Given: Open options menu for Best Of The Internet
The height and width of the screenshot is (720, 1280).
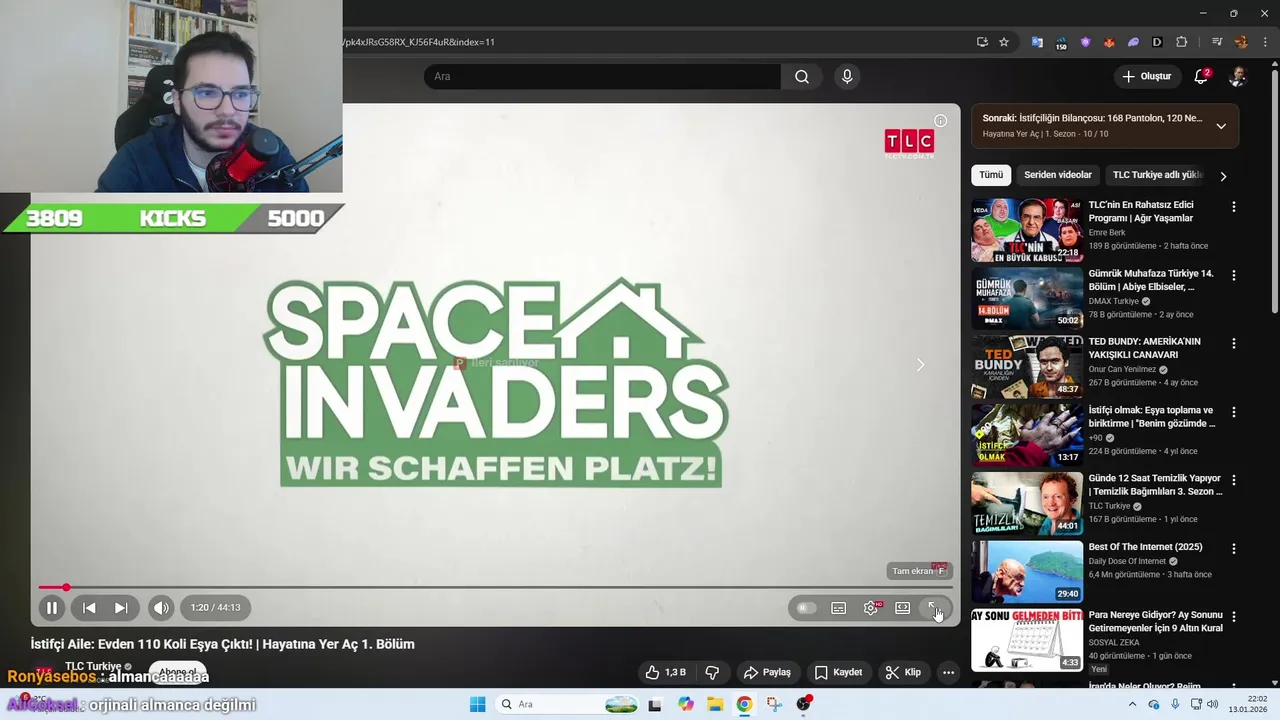Looking at the screenshot, I should (1233, 549).
